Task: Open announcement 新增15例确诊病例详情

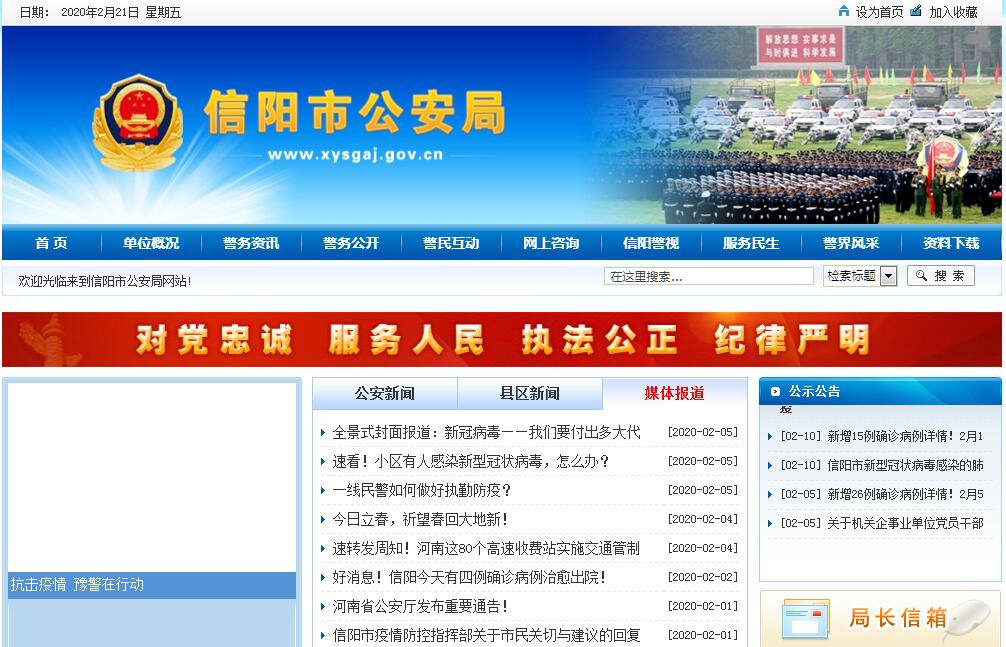Action: 905,436
